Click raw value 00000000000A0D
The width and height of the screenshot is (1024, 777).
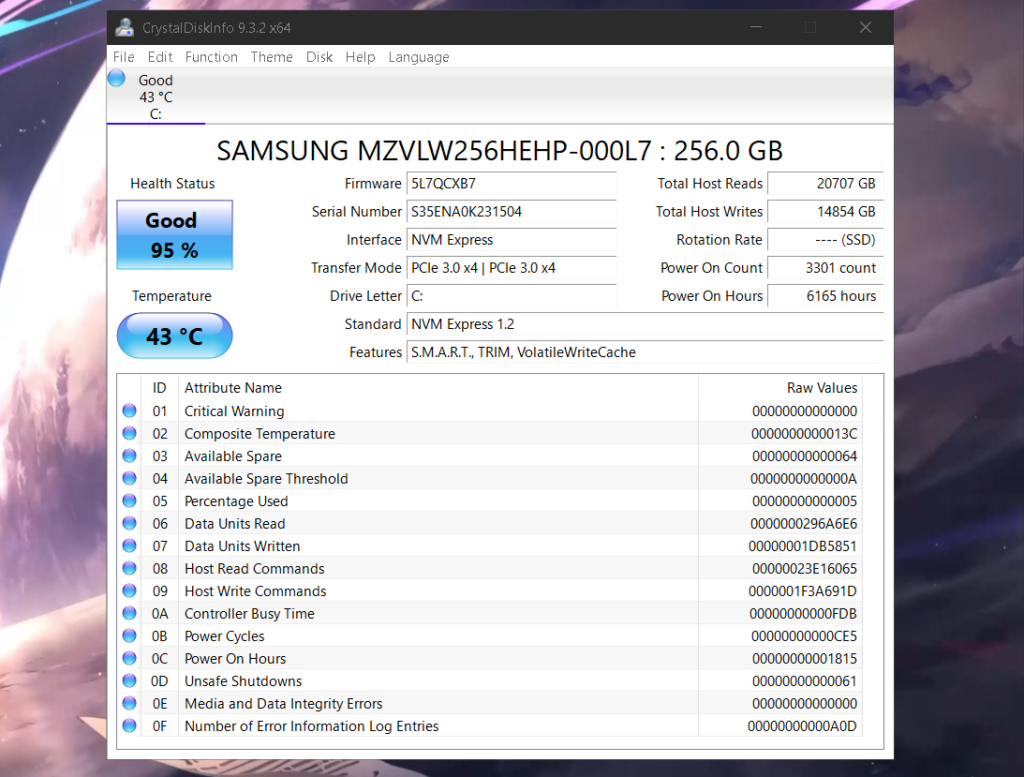tap(802, 726)
